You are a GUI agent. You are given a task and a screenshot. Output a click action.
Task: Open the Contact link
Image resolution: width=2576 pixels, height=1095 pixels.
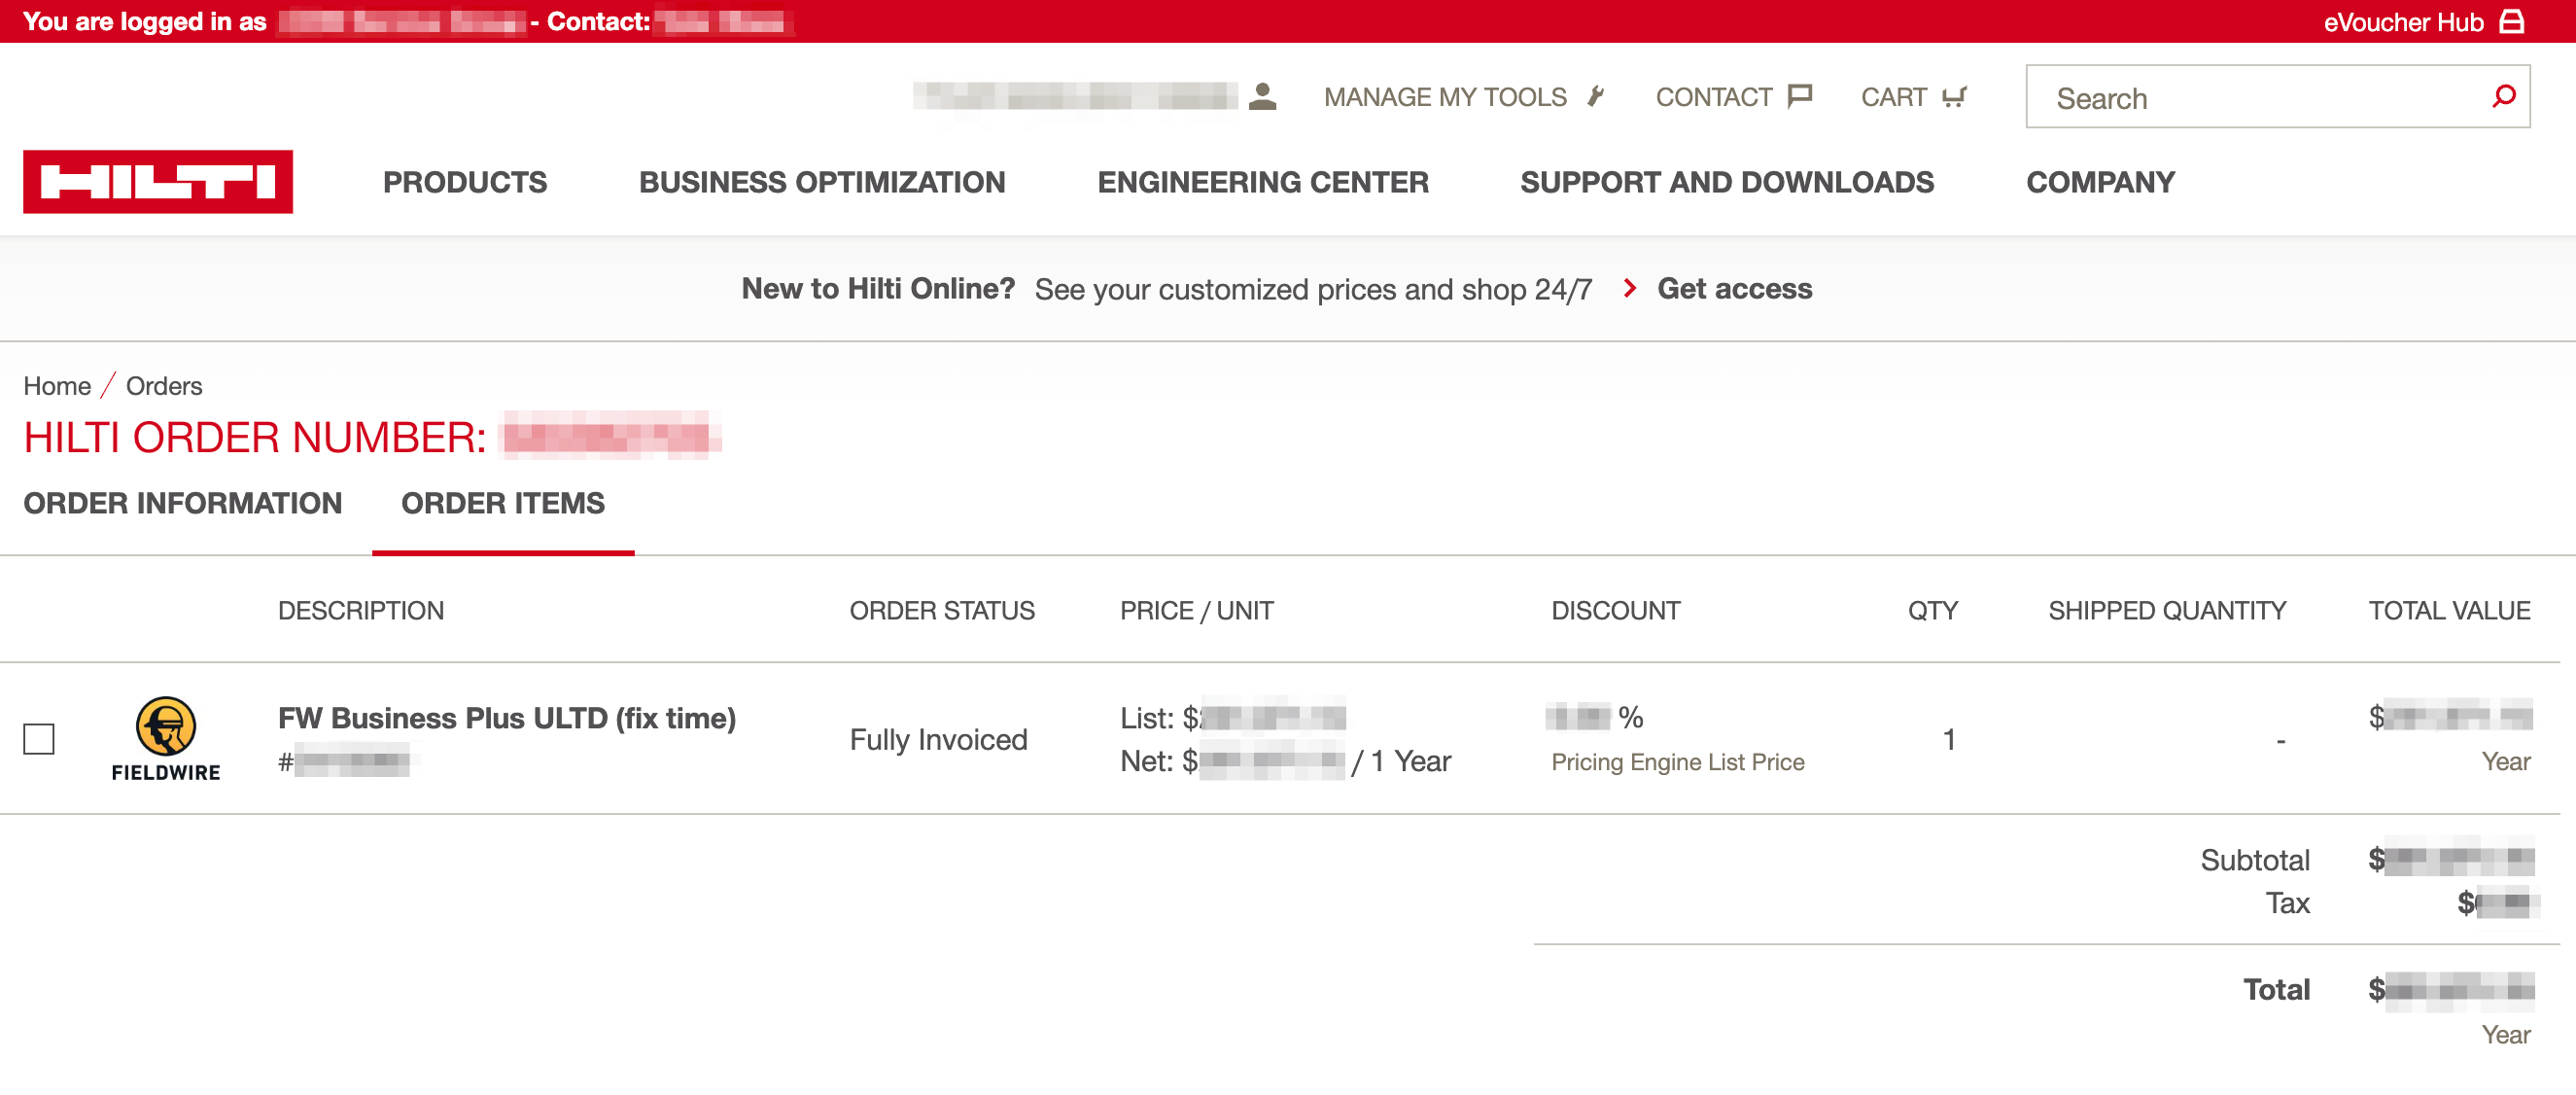point(1713,97)
